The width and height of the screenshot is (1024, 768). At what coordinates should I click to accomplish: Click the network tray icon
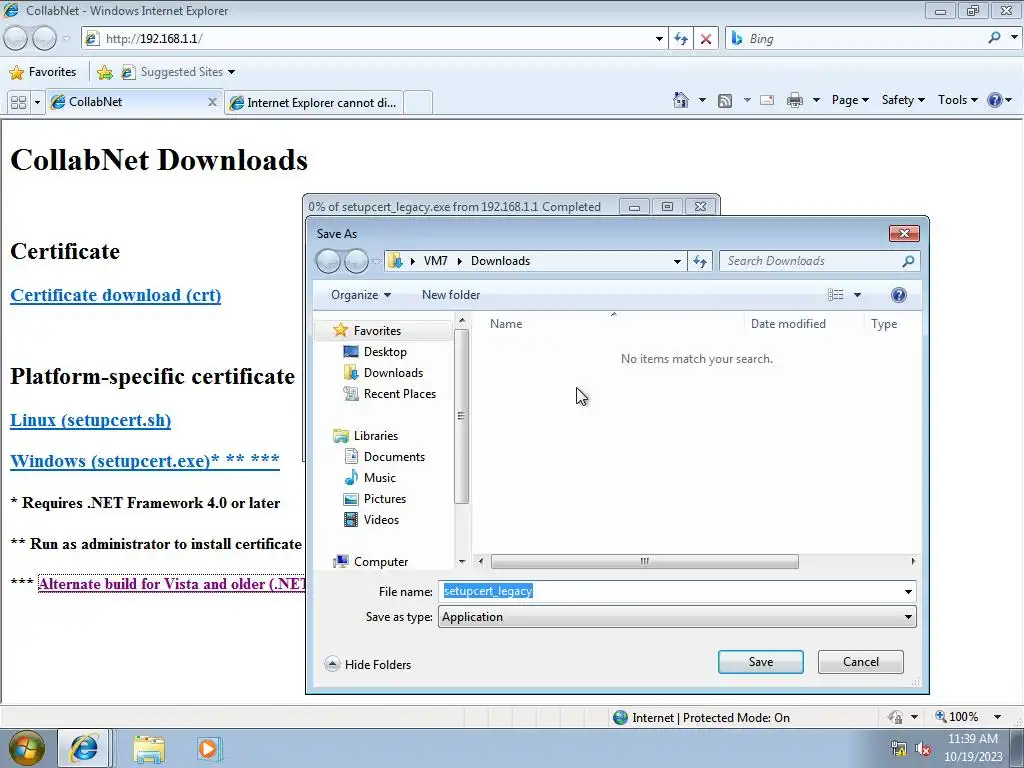[898, 748]
